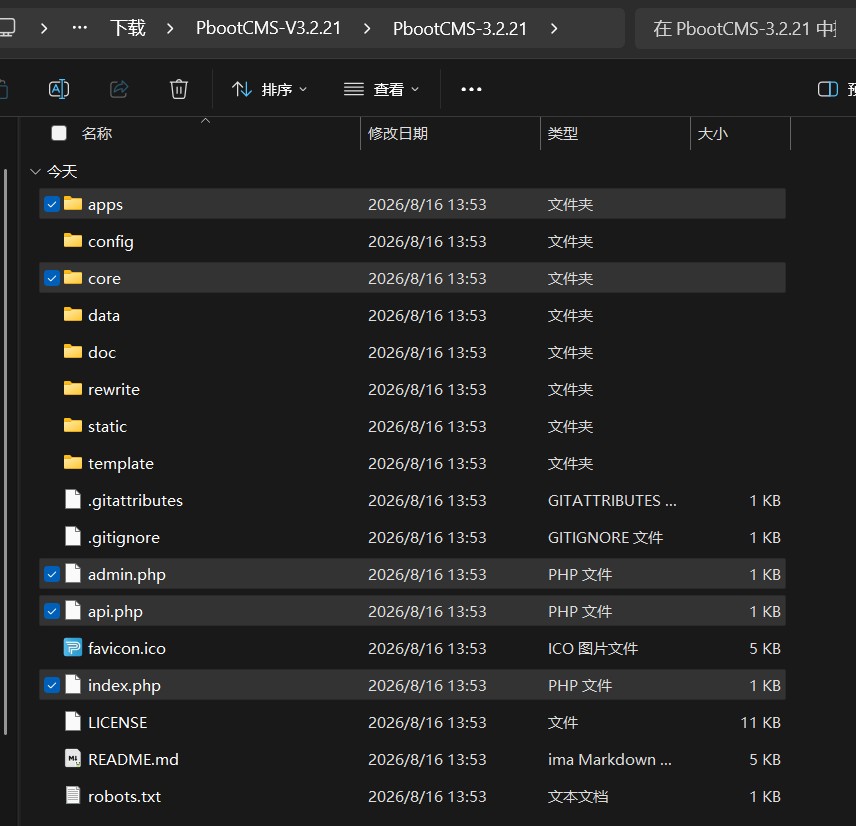Click the admin.php file icon
This screenshot has height=826, width=856.
tap(73, 574)
